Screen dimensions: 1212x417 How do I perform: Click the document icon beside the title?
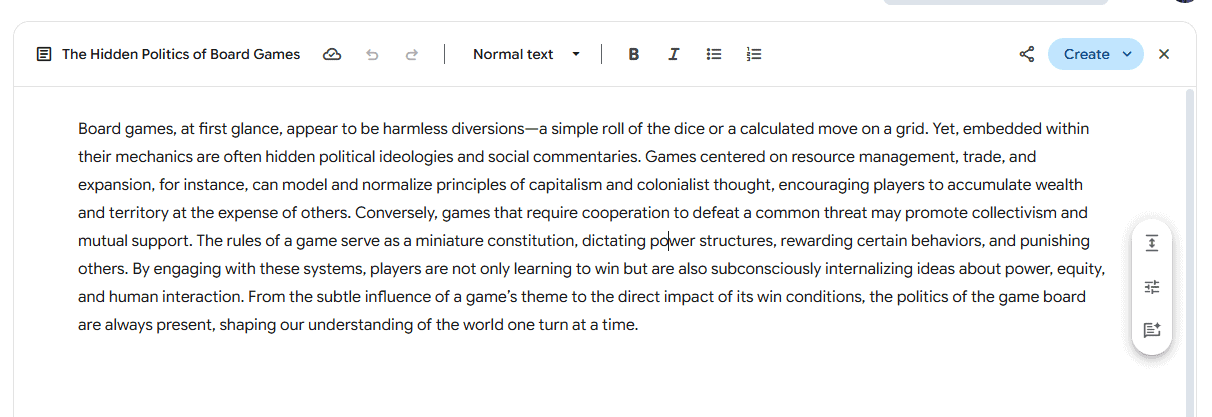tap(44, 55)
